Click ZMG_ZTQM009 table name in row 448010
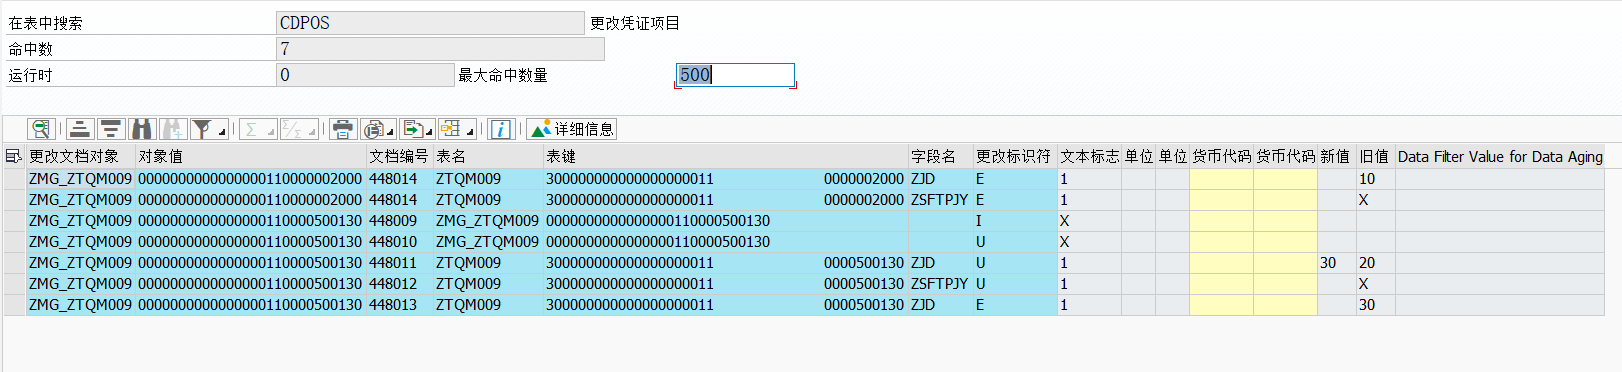 tap(488, 242)
